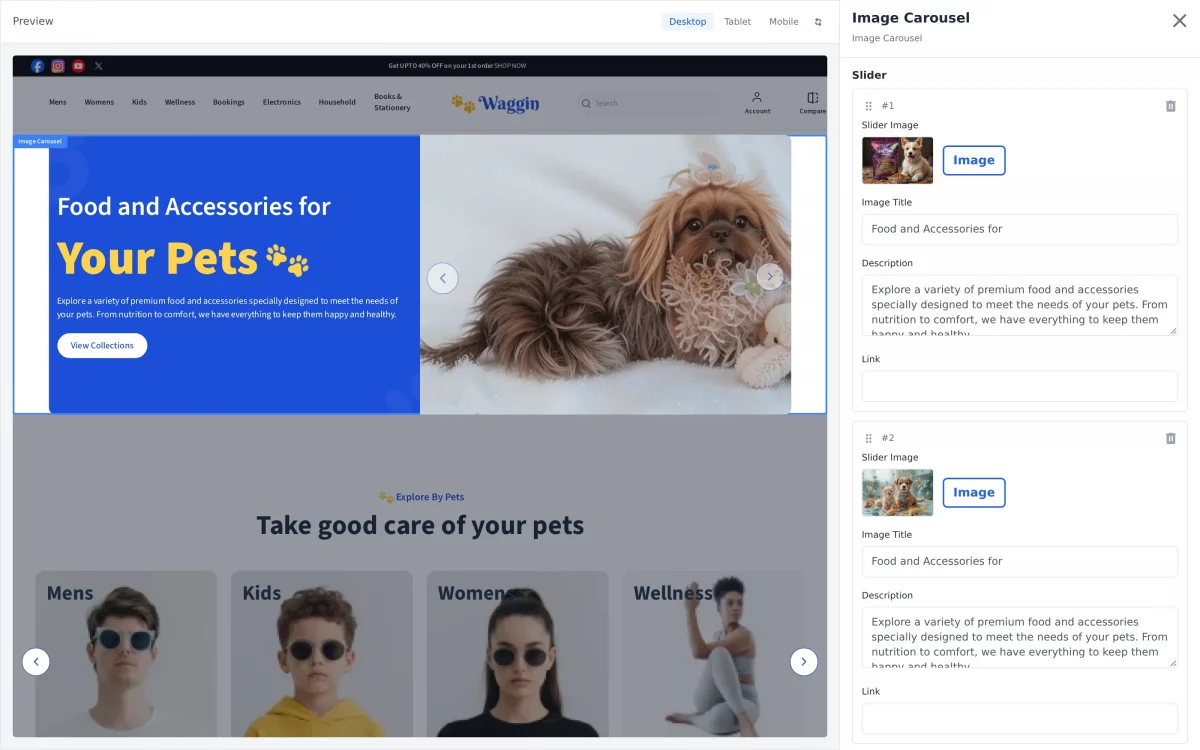Focus the store Search field
1200x750 pixels.
pyautogui.click(x=648, y=103)
